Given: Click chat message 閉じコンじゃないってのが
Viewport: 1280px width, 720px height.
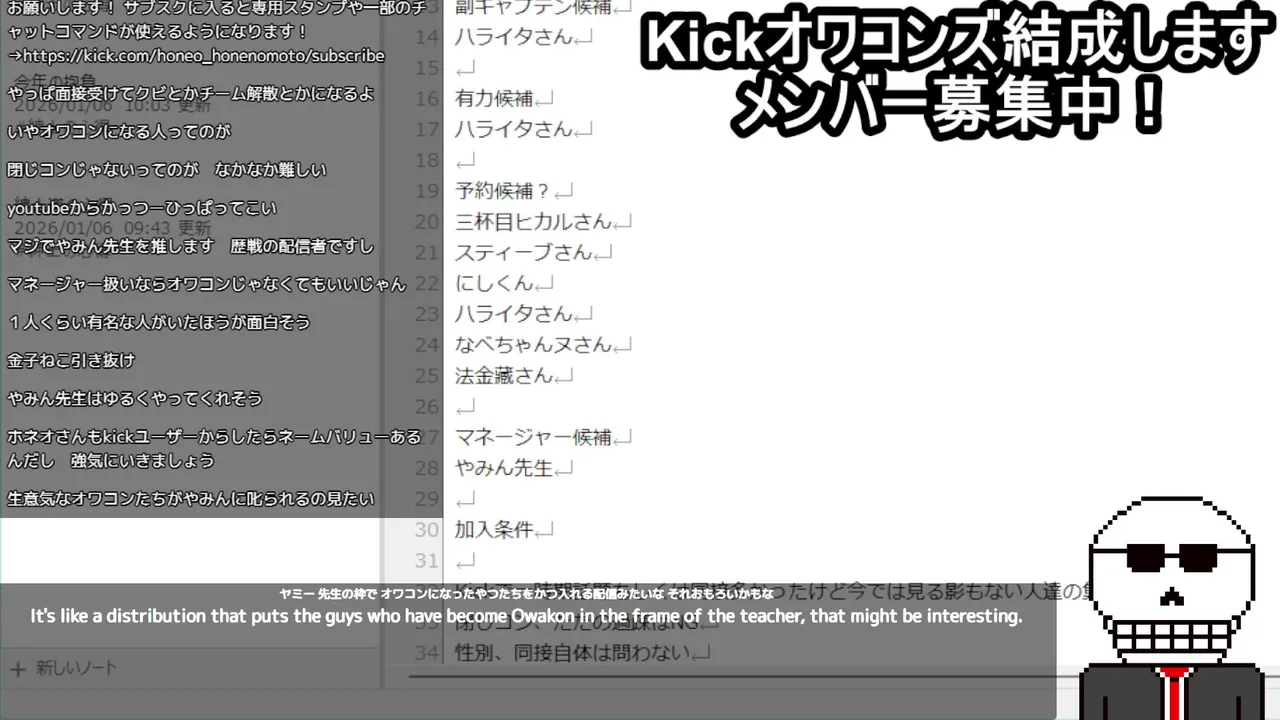Looking at the screenshot, I should tap(167, 170).
